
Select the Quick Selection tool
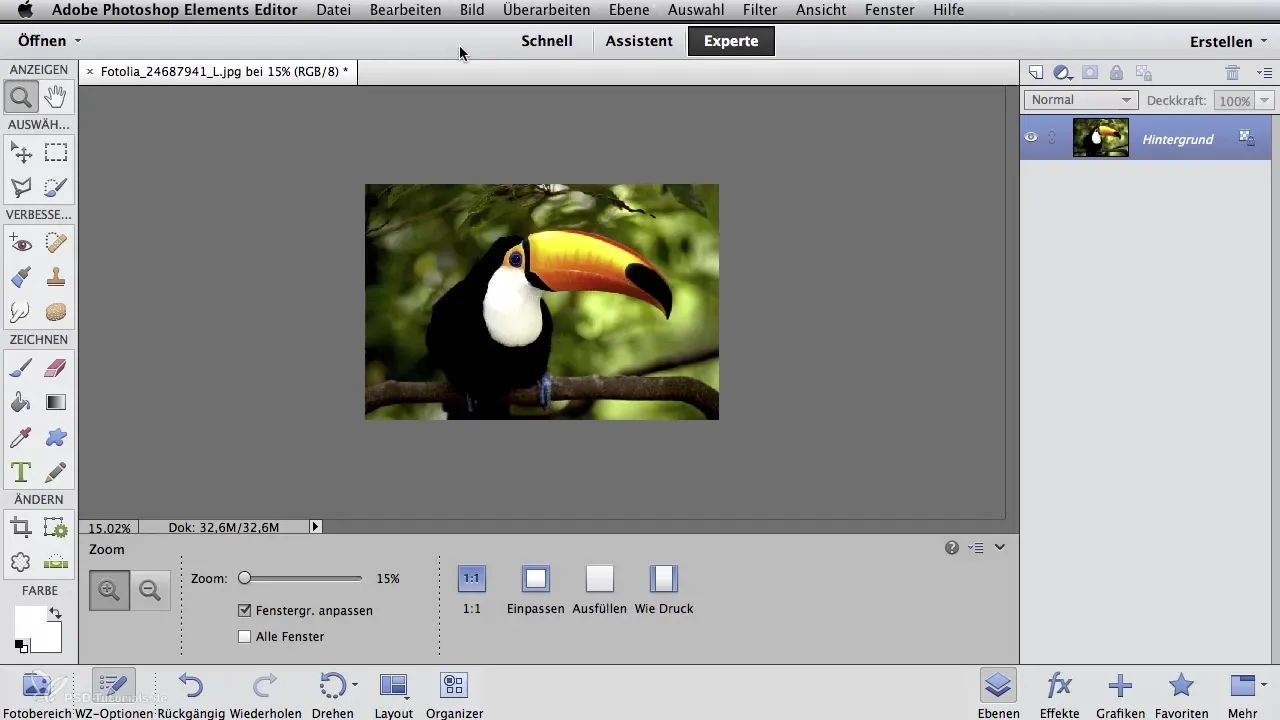[x=56, y=187]
